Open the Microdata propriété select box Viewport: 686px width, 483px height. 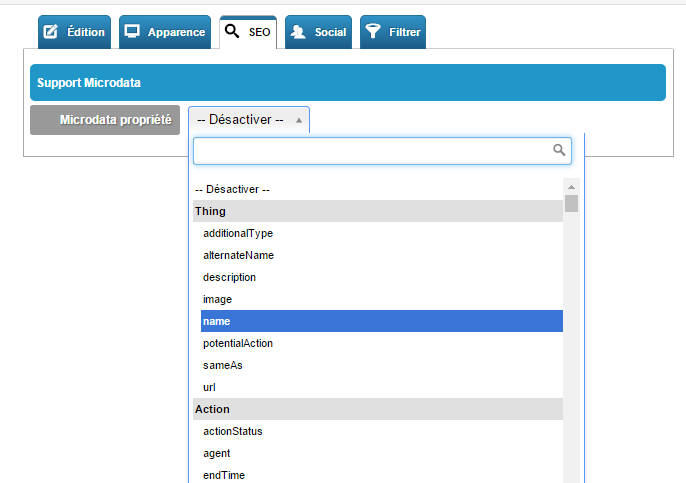[249, 120]
